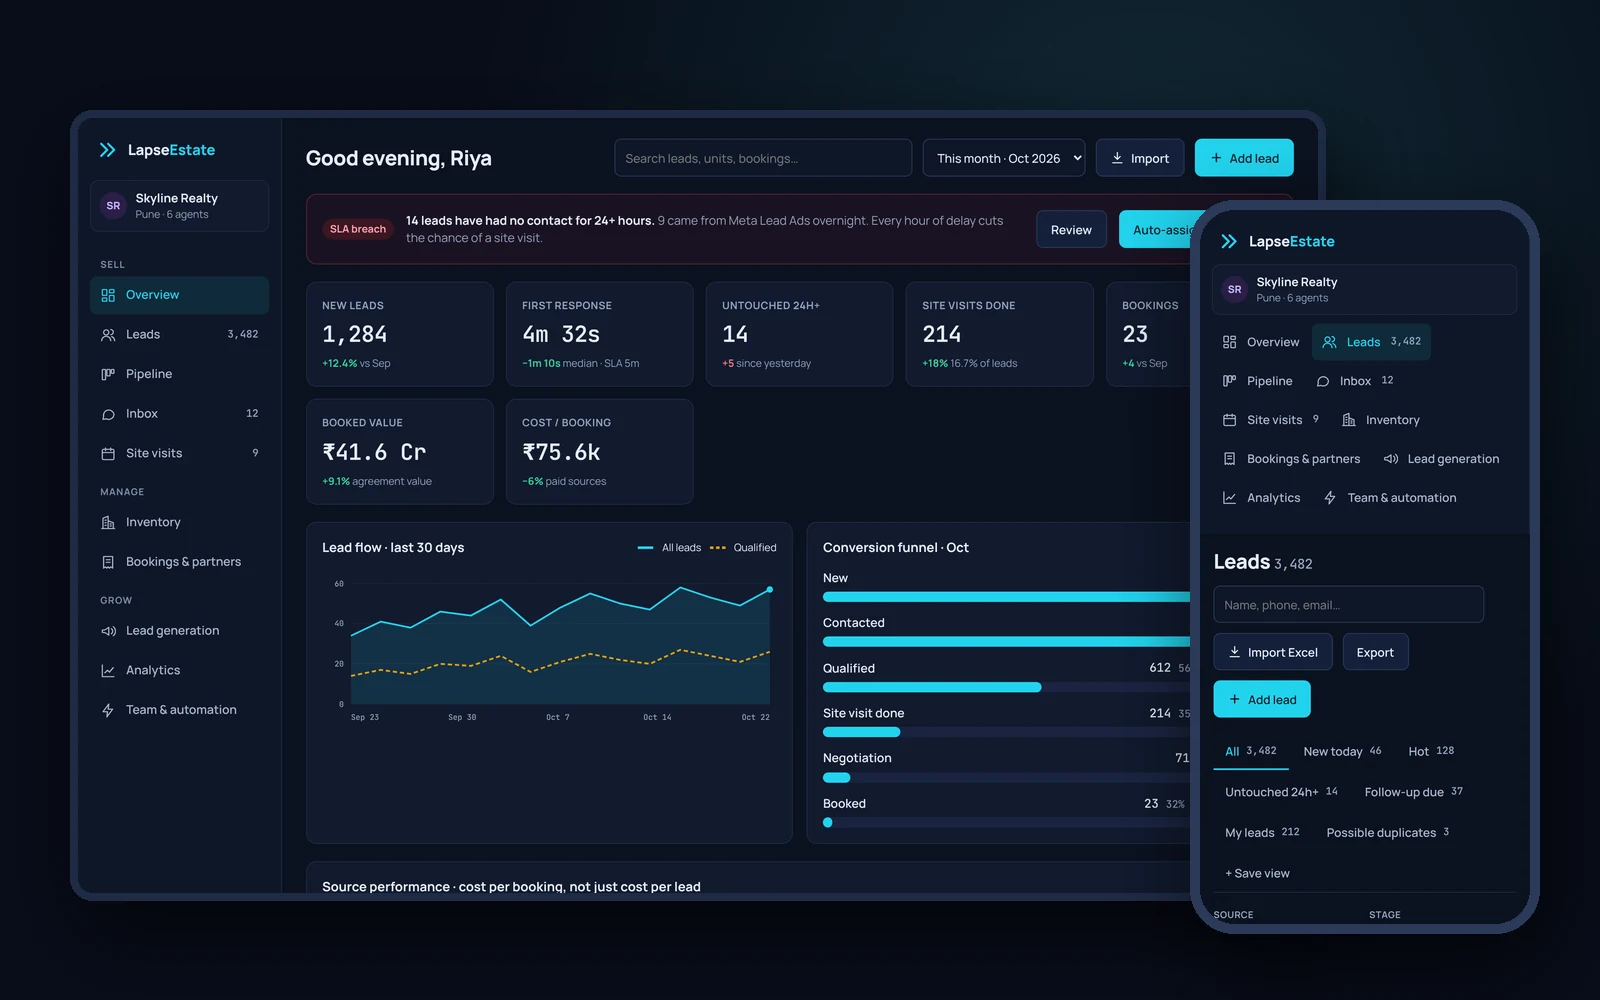Open Overview in the desktop sidebar
The height and width of the screenshot is (1000, 1600).
(x=179, y=295)
